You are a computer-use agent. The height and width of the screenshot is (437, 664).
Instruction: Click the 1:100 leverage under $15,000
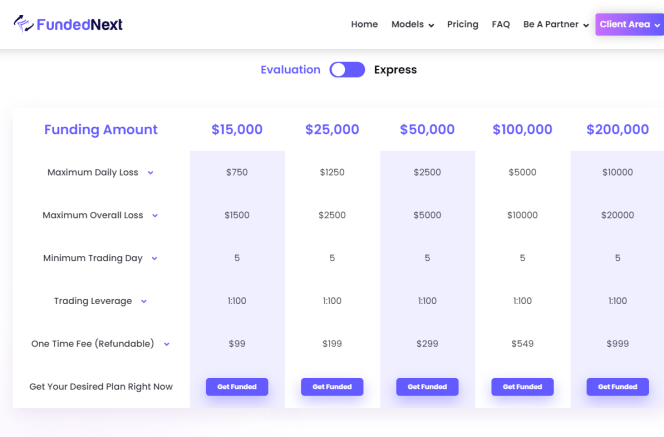tap(237, 301)
